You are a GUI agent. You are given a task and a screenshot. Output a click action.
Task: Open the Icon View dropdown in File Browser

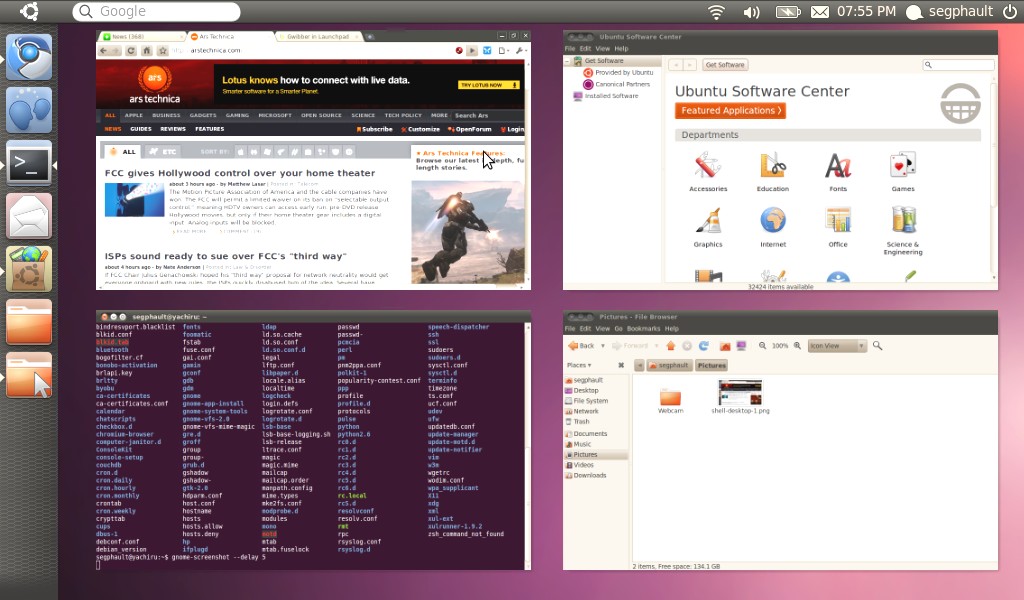(x=837, y=345)
